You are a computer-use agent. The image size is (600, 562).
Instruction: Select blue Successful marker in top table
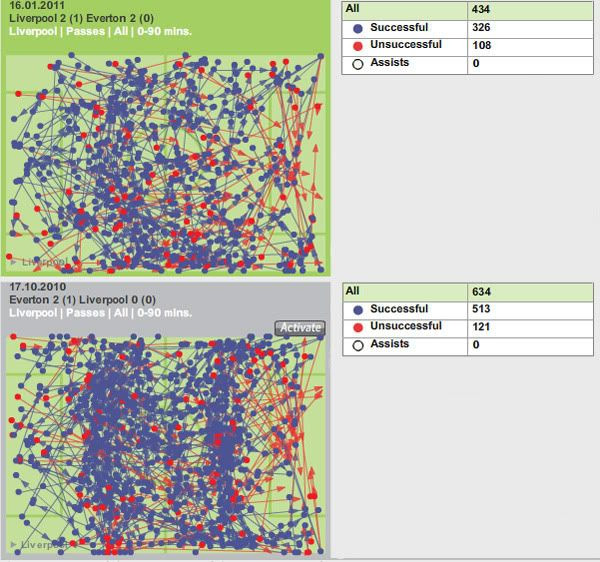click(358, 28)
